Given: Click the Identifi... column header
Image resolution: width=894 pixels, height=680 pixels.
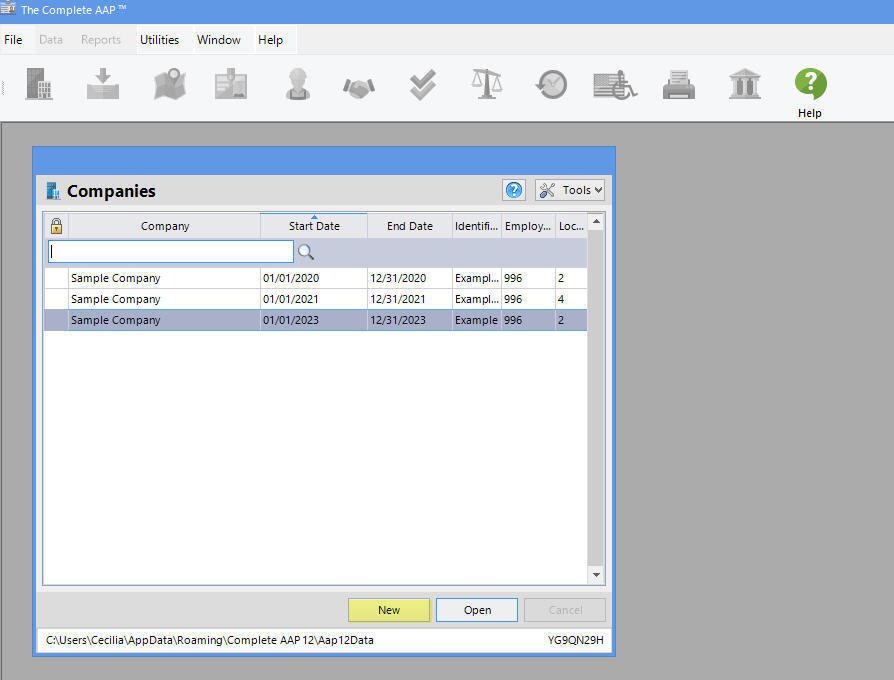Looking at the screenshot, I should [x=477, y=226].
